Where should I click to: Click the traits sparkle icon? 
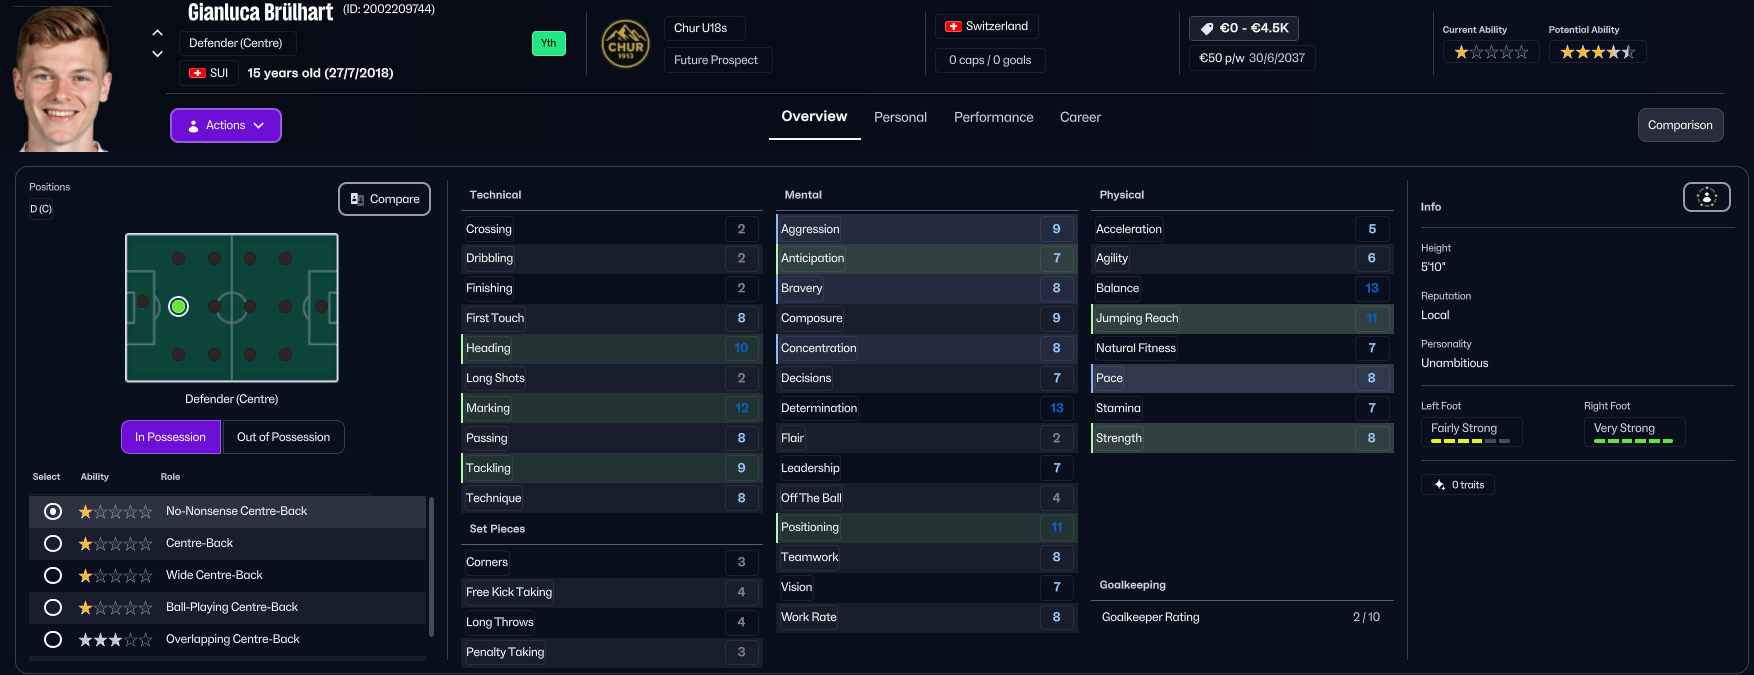(x=1439, y=485)
